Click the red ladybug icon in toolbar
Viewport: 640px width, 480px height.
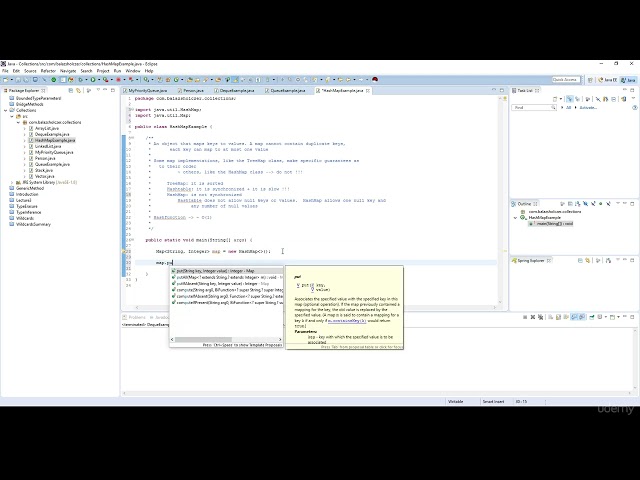coord(375,80)
